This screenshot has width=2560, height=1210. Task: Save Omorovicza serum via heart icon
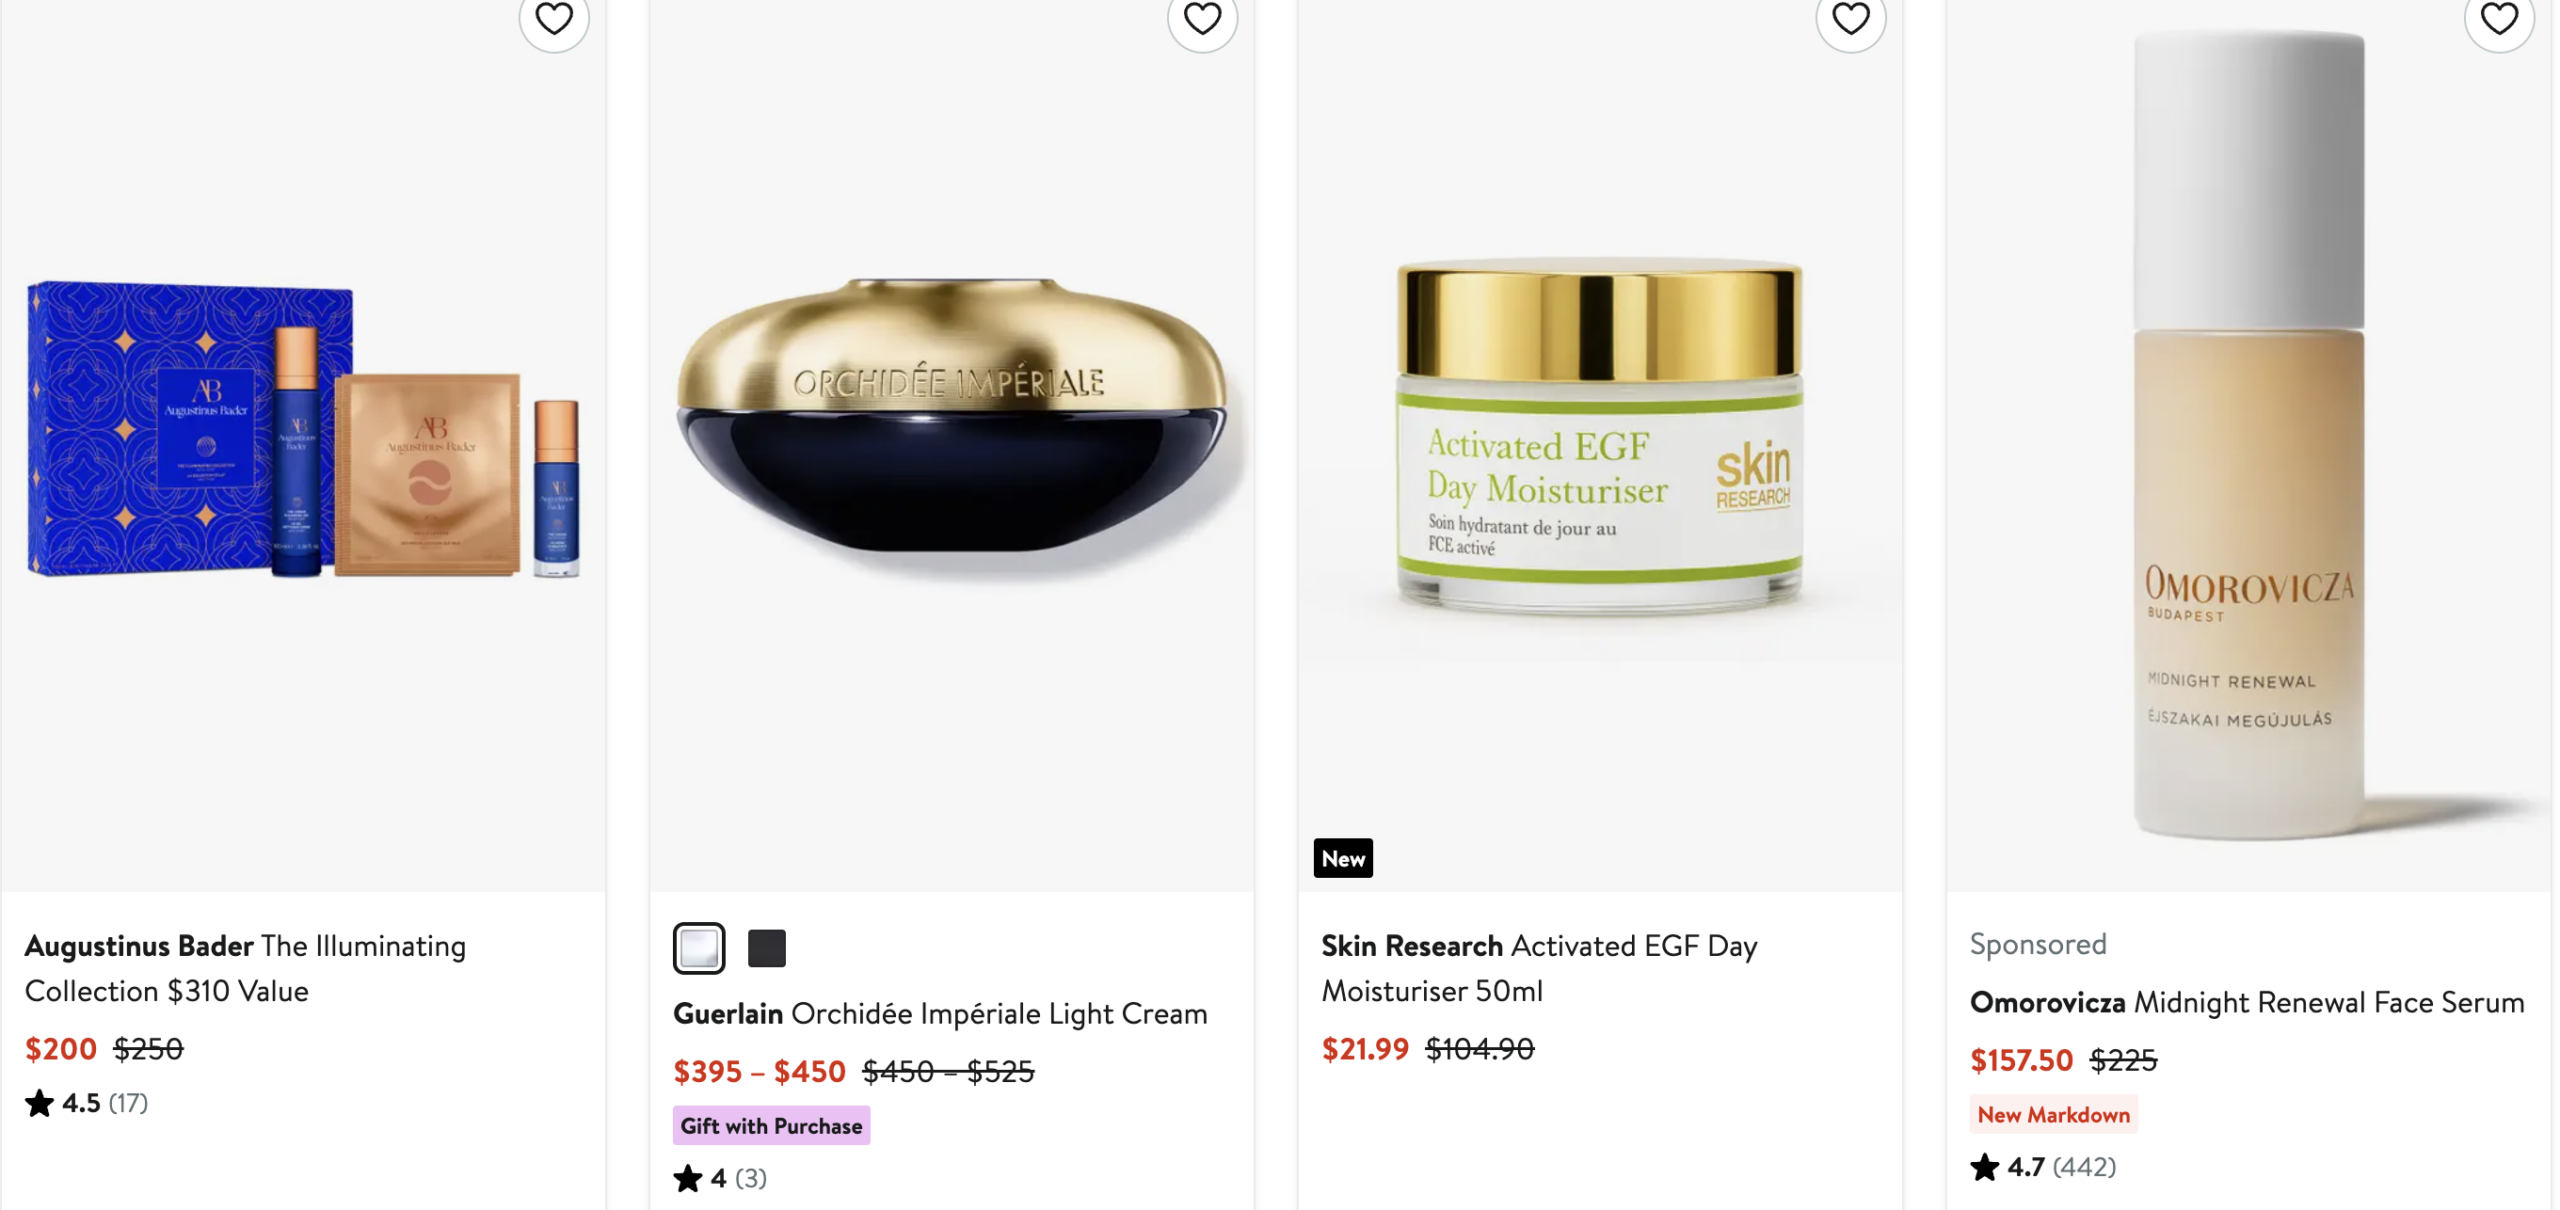(2499, 18)
